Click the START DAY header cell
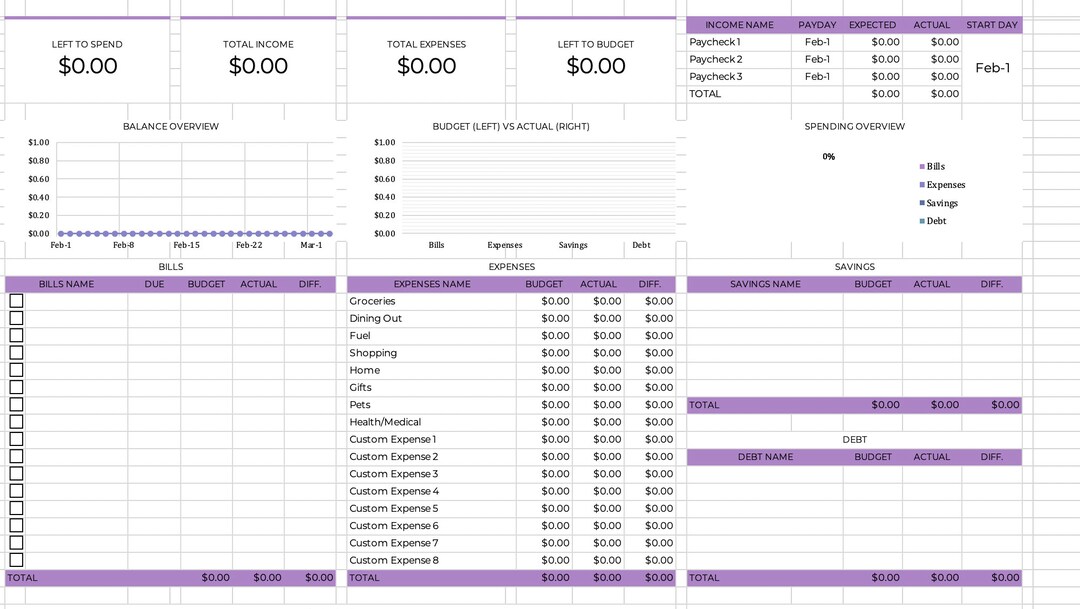The image size is (1080, 609). pyautogui.click(x=992, y=25)
